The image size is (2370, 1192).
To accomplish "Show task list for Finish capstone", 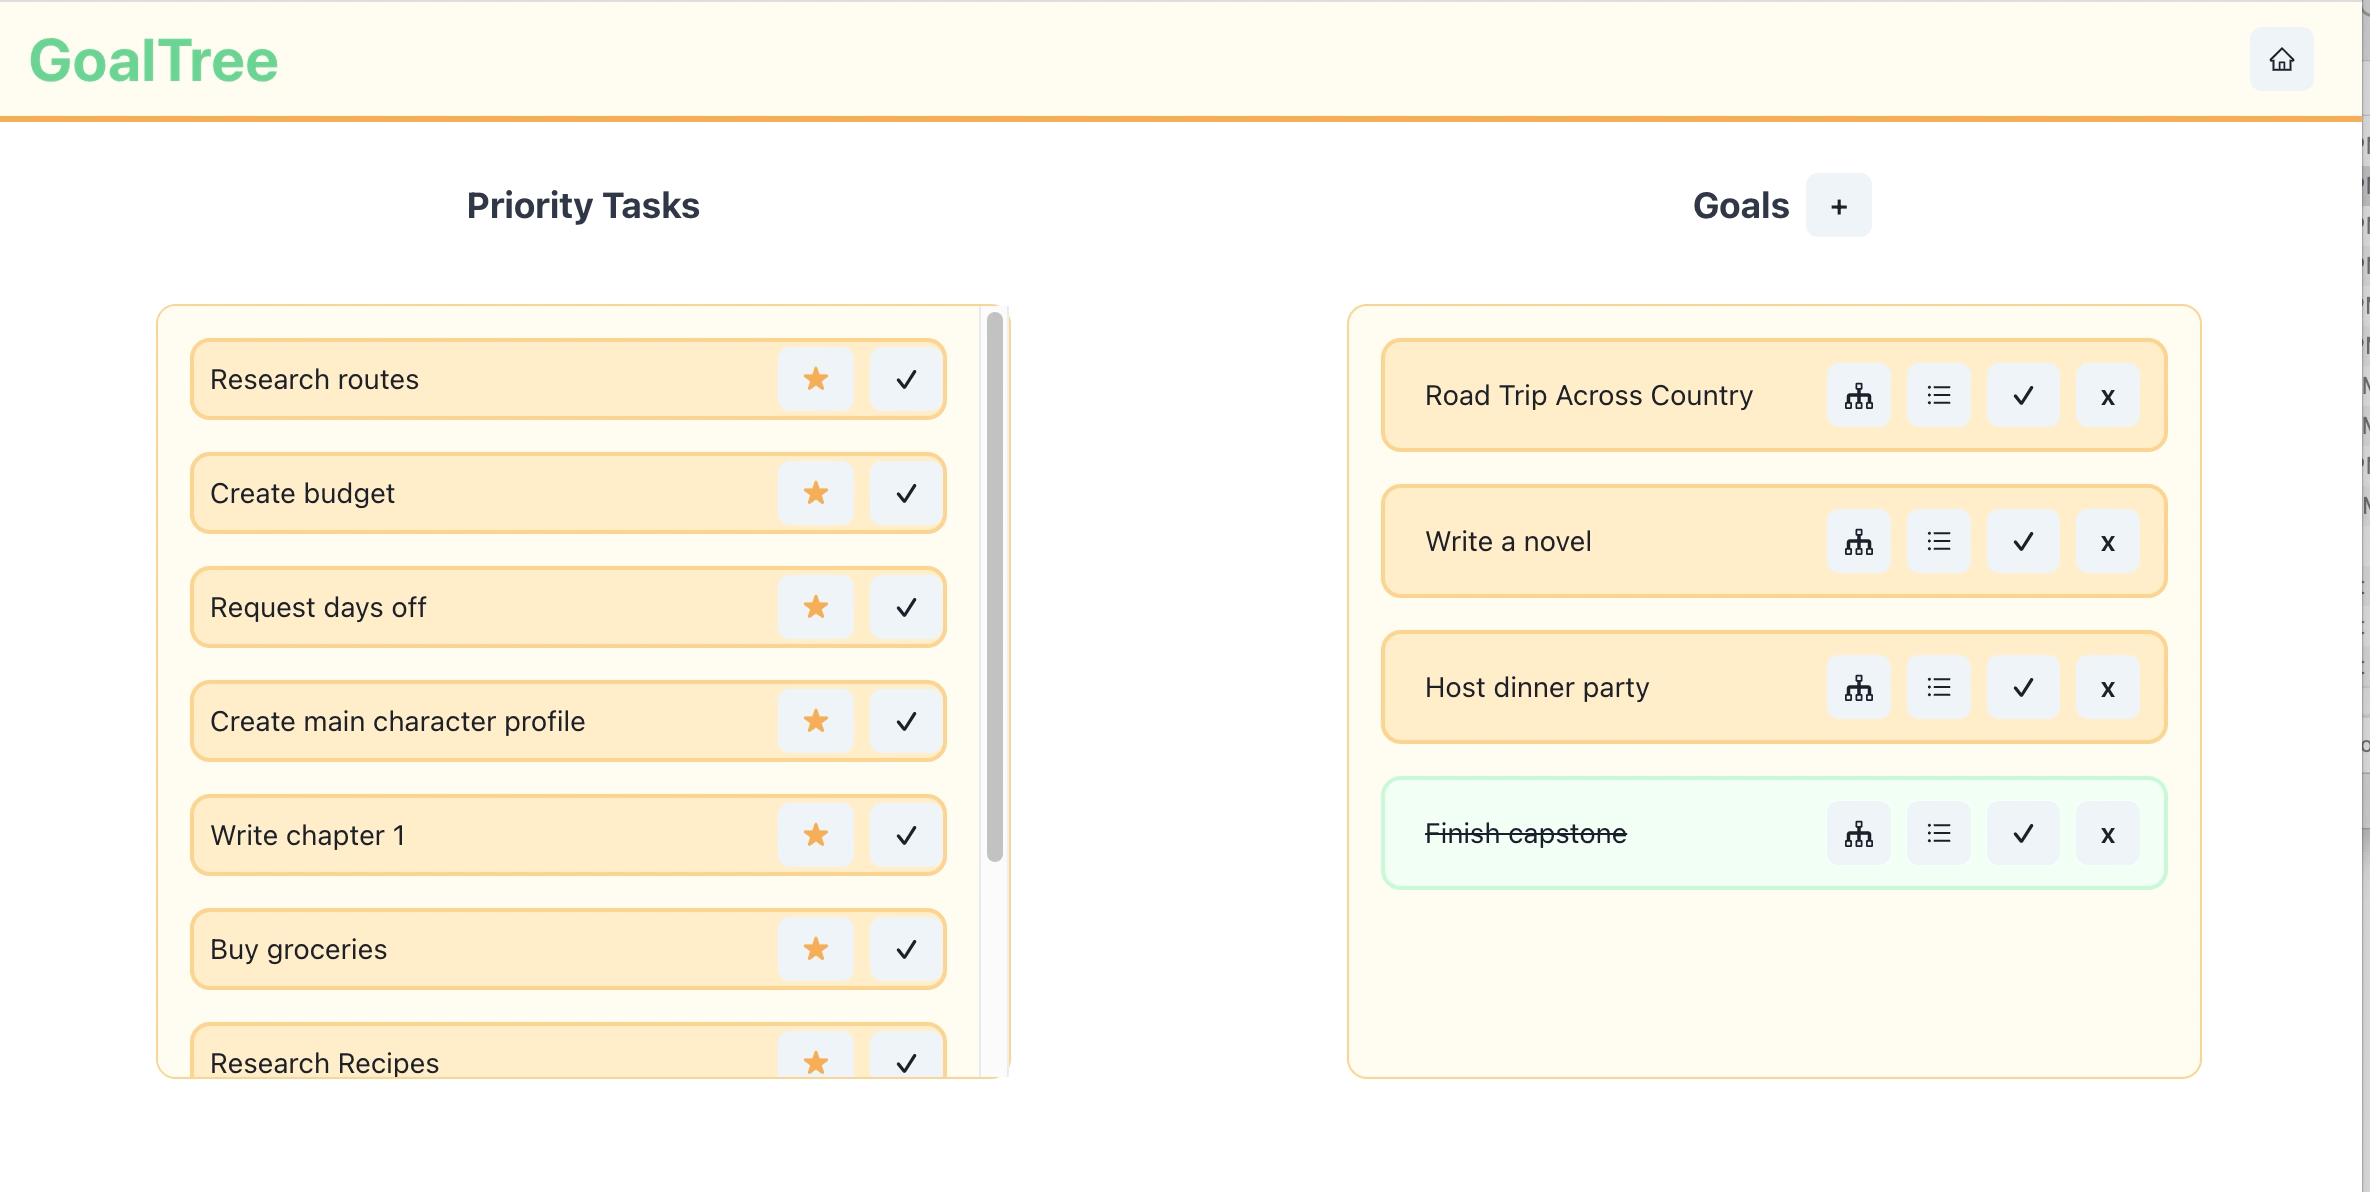I will point(1938,834).
